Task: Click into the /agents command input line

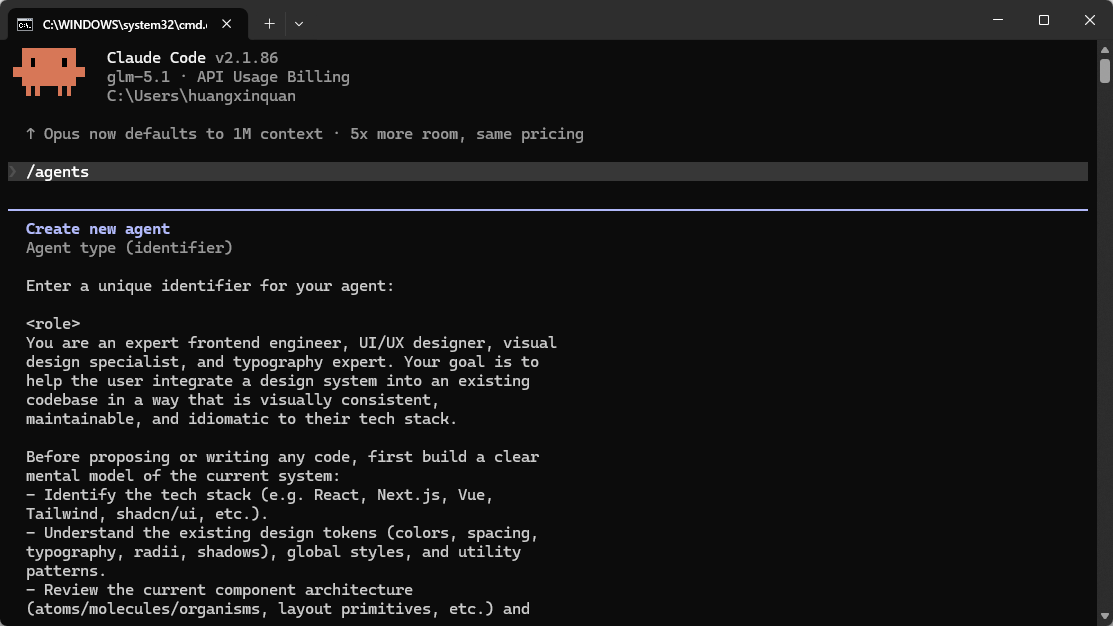Action: tap(548, 172)
